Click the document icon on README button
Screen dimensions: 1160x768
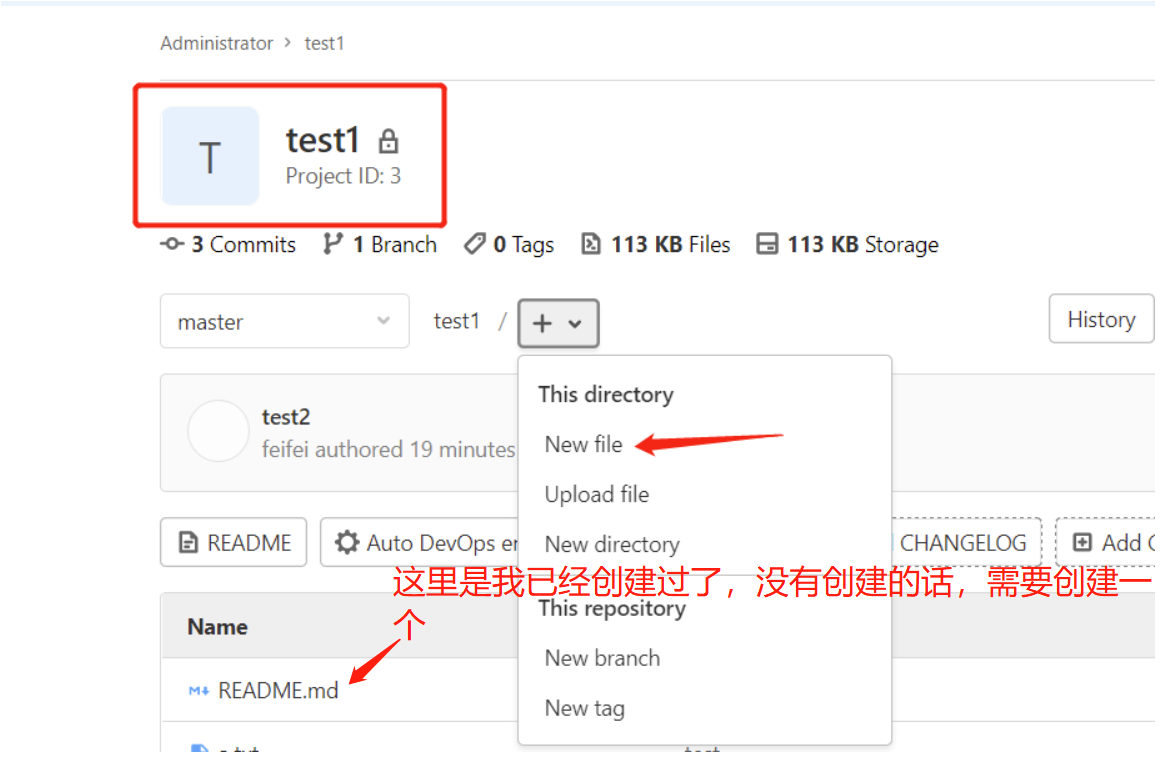[x=186, y=542]
